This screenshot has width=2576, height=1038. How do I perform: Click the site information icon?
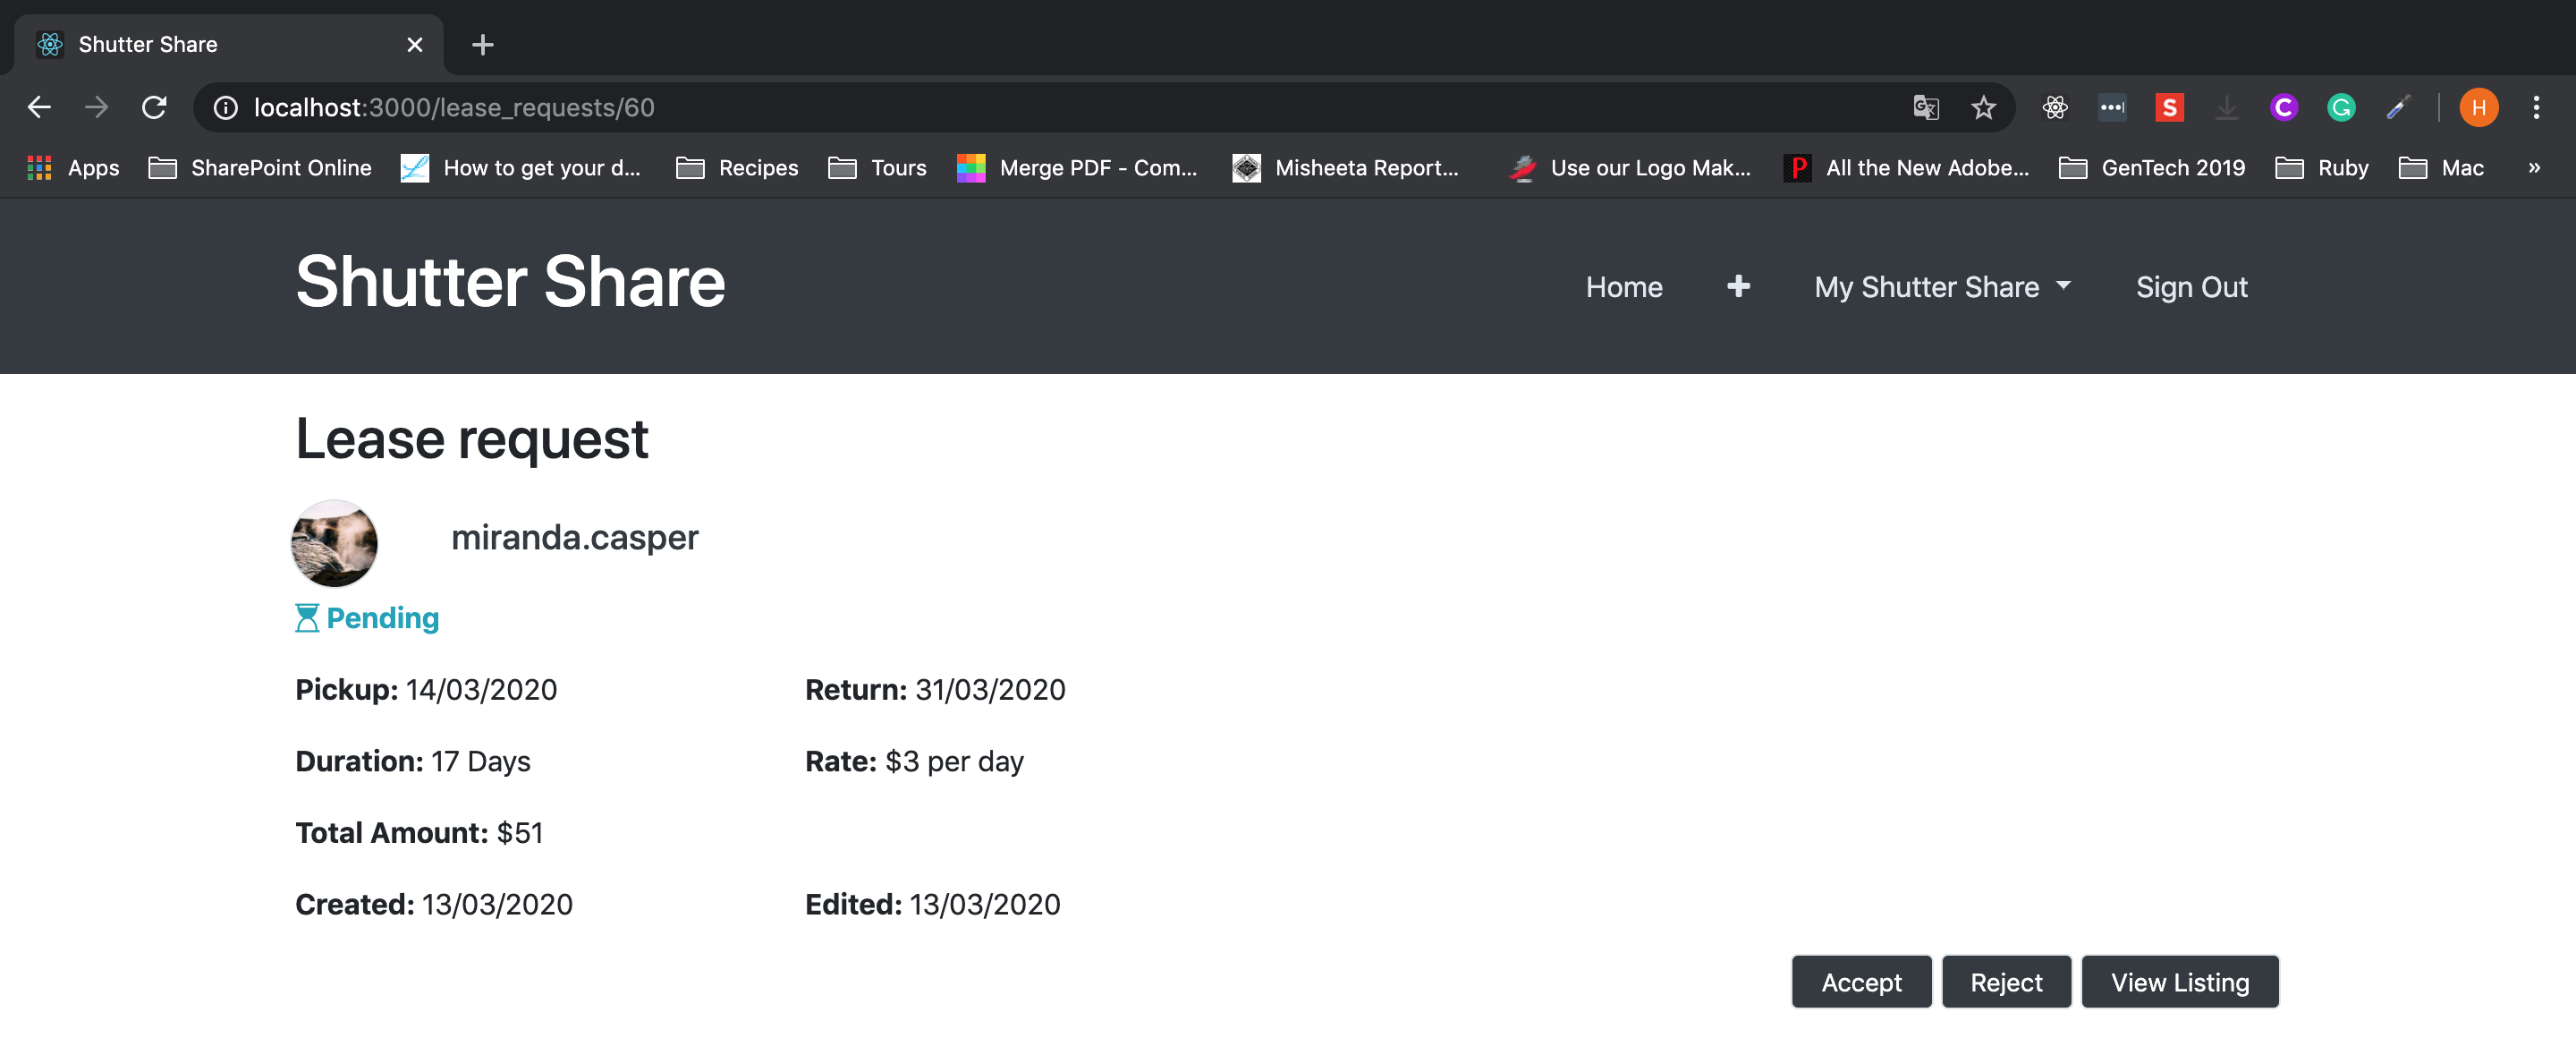[x=226, y=108]
